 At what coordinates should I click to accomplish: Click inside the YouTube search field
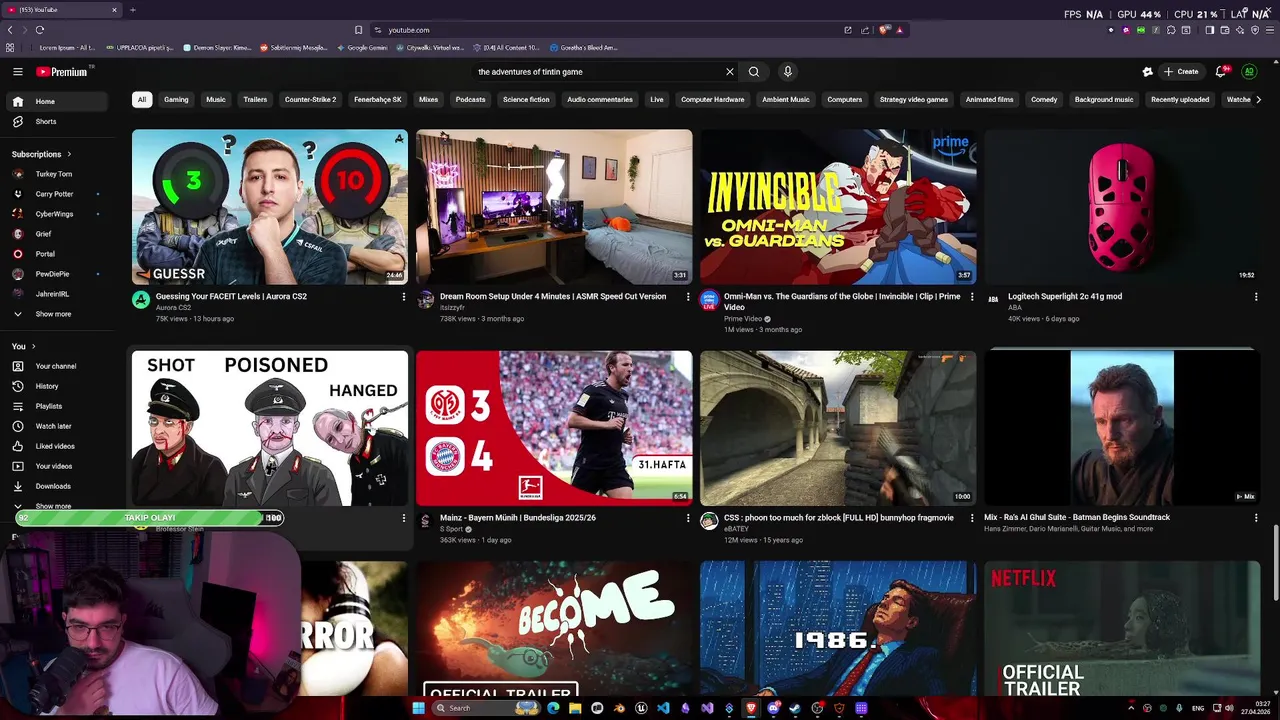click(x=598, y=72)
